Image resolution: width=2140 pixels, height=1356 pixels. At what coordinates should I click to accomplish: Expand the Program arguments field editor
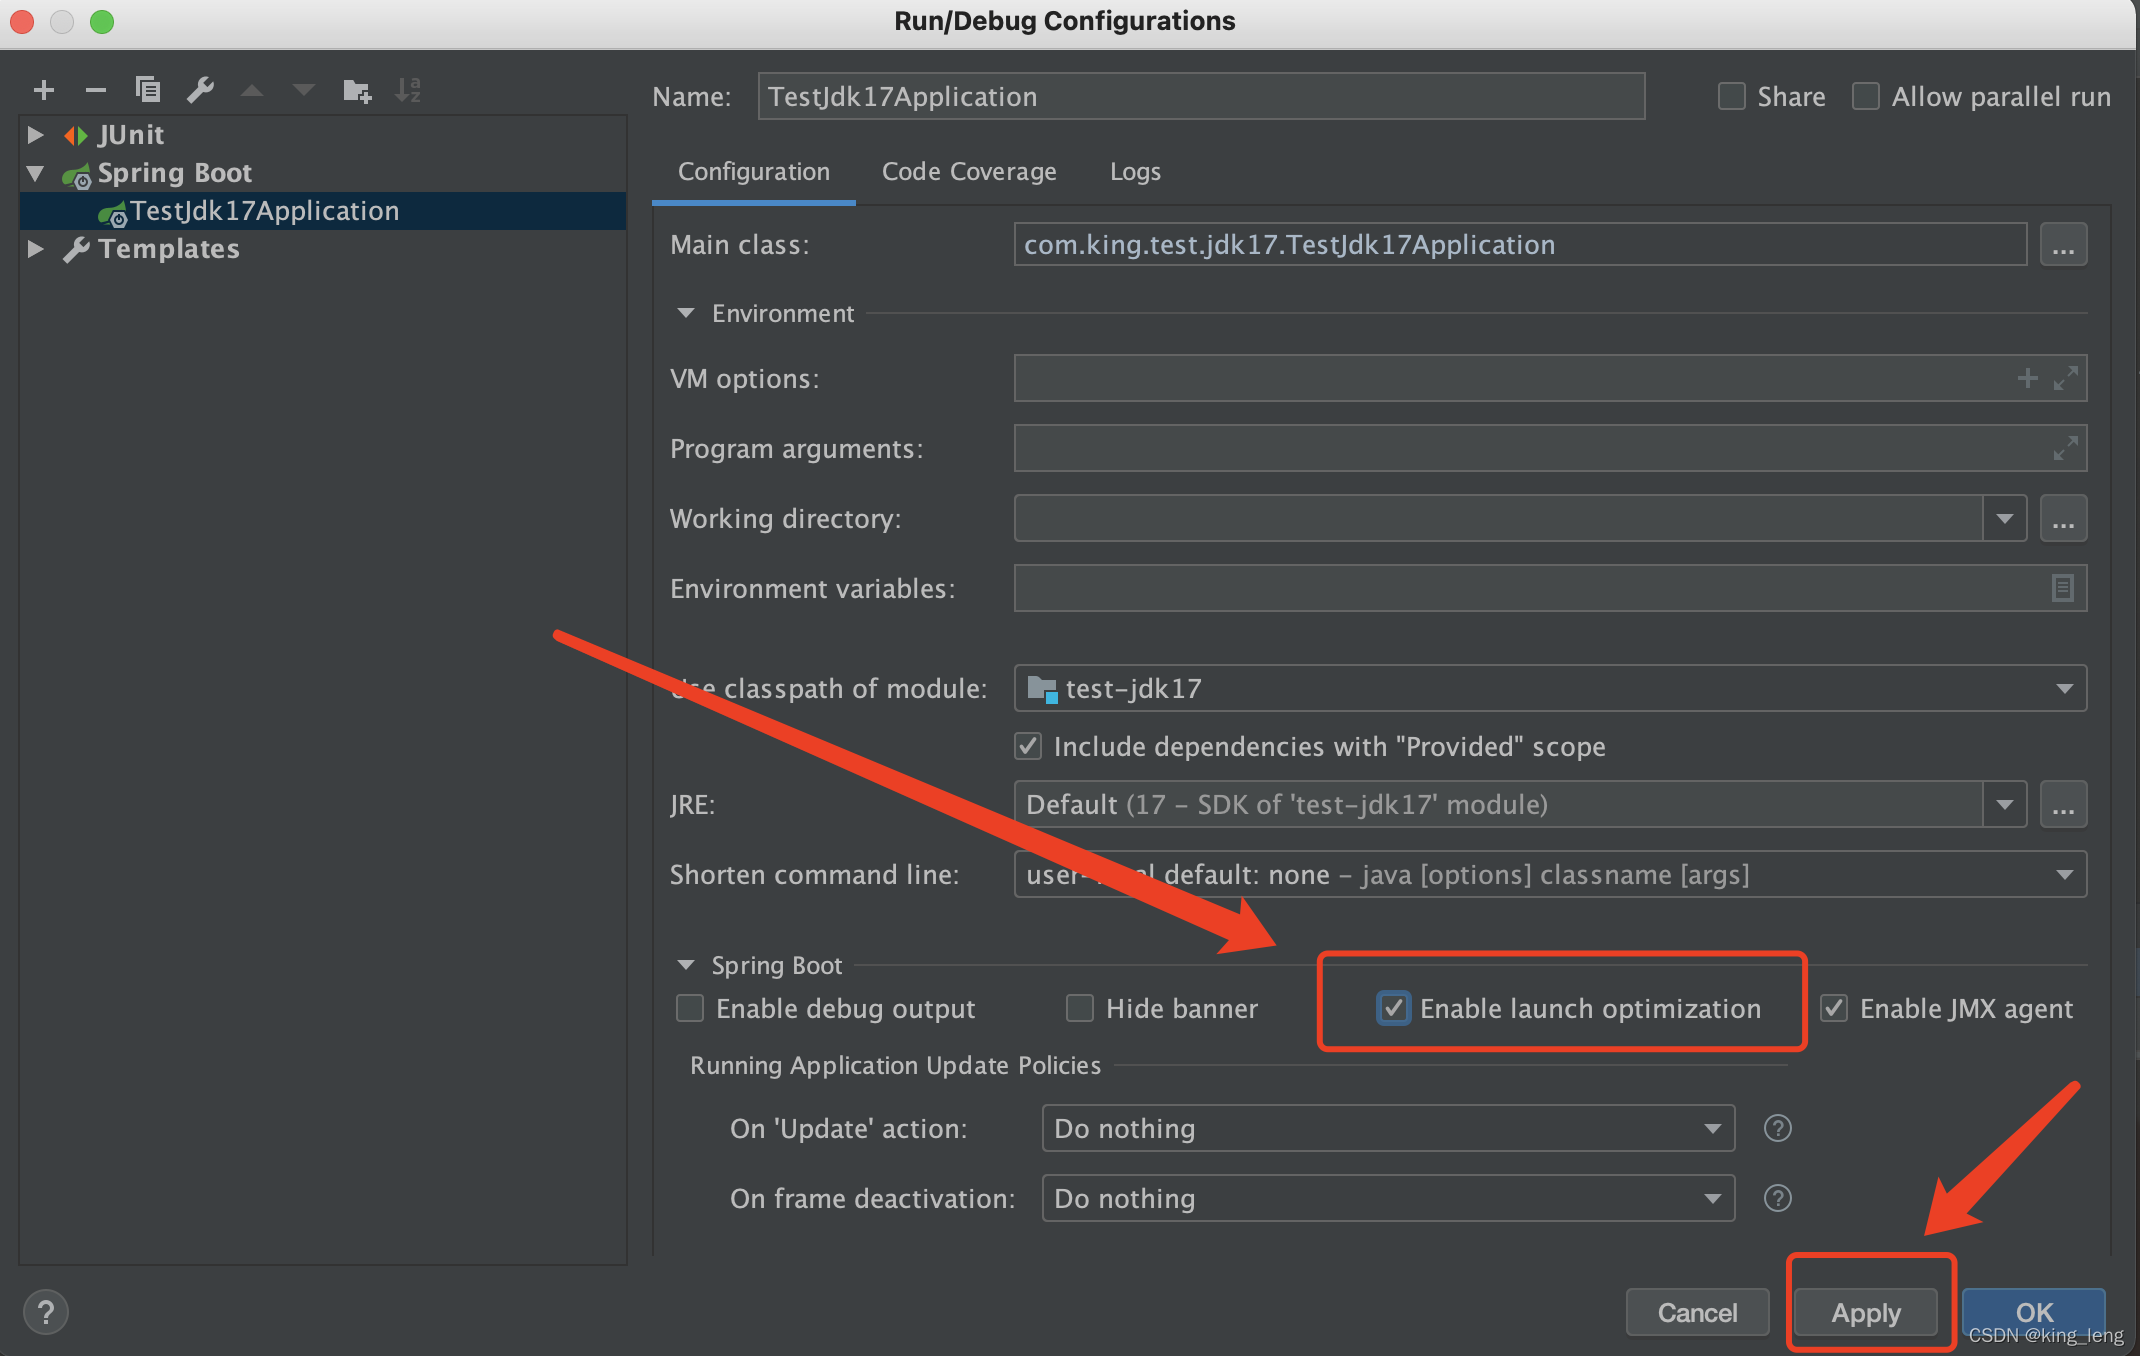pyautogui.click(x=2066, y=448)
